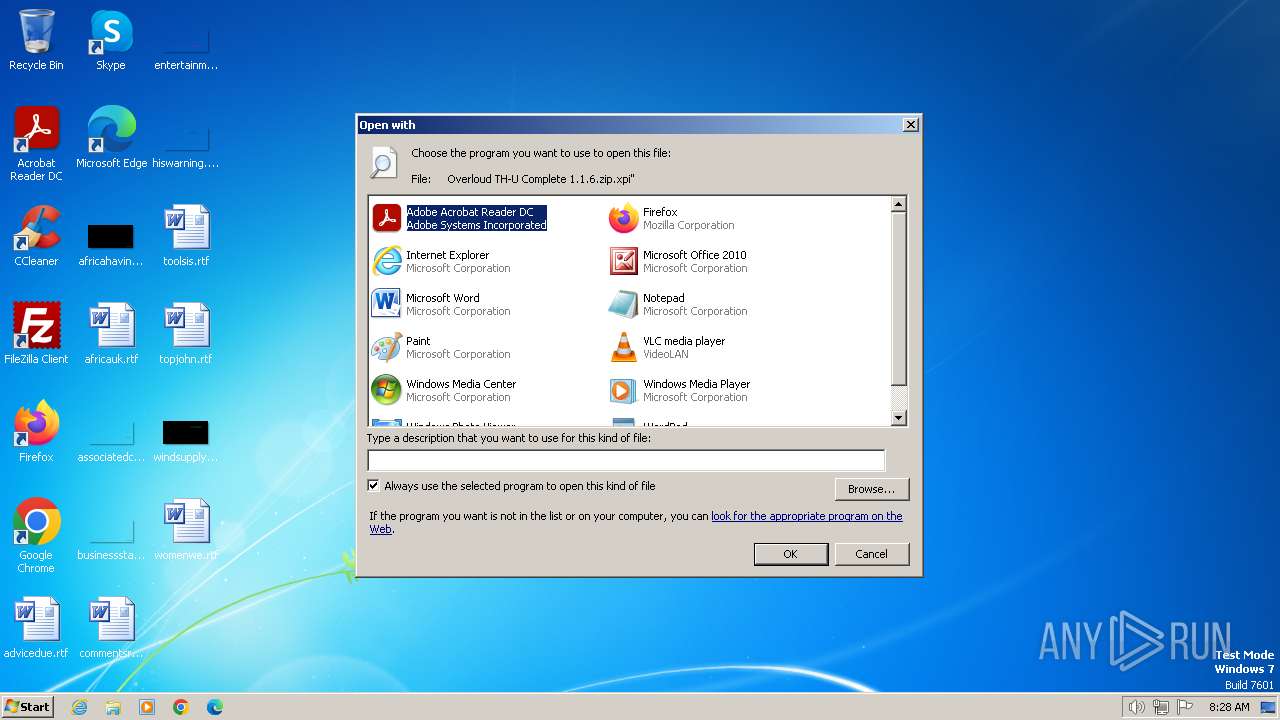This screenshot has height=720, width=1280.
Task: Select toolsis.rtf desktop file
Action: pos(186,236)
